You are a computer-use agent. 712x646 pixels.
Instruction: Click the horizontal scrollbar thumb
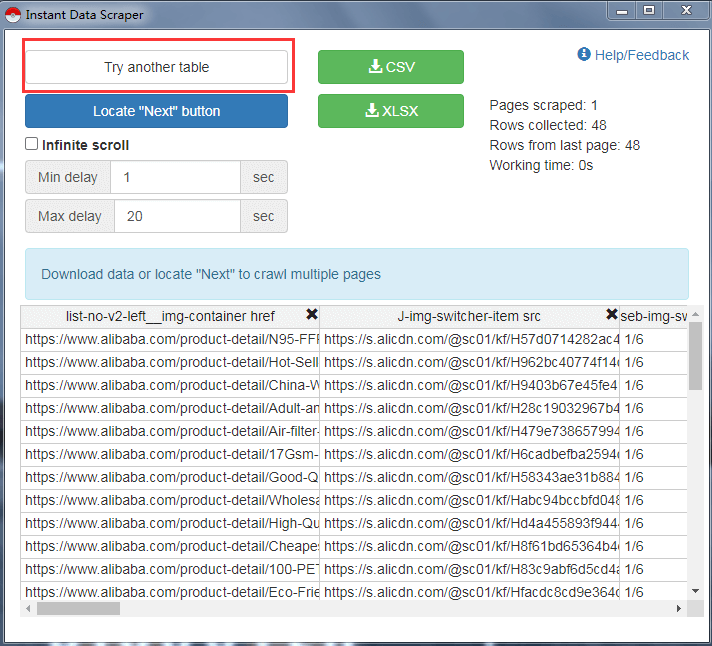tap(78, 608)
